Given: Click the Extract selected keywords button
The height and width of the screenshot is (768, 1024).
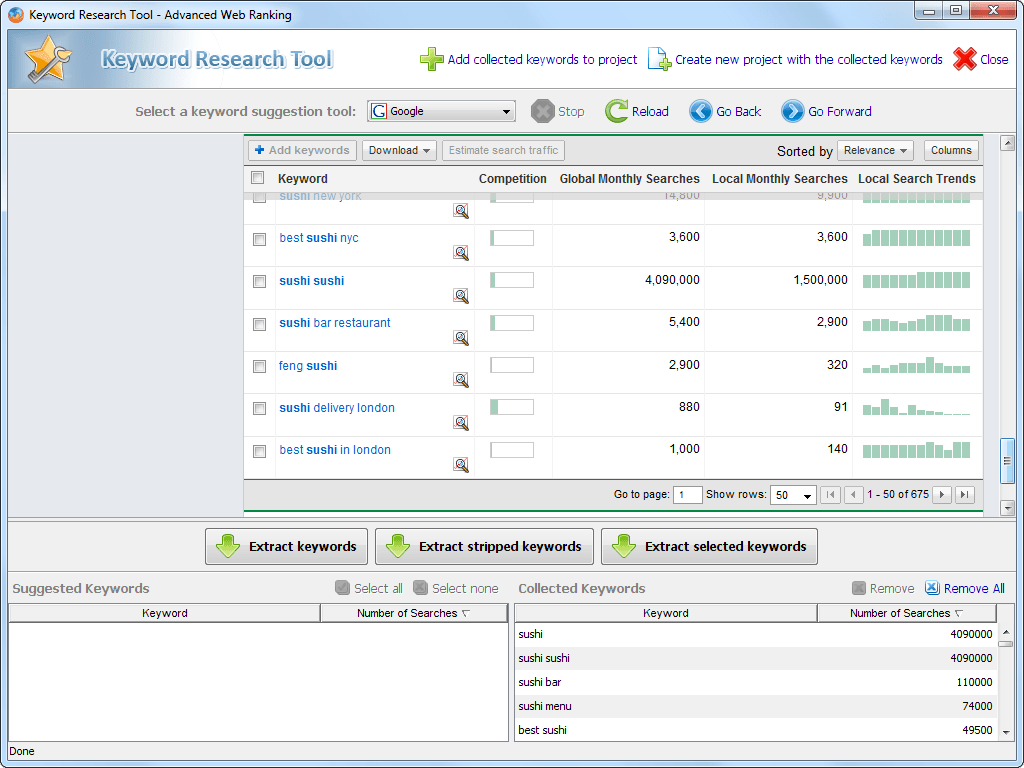Looking at the screenshot, I should 709,547.
